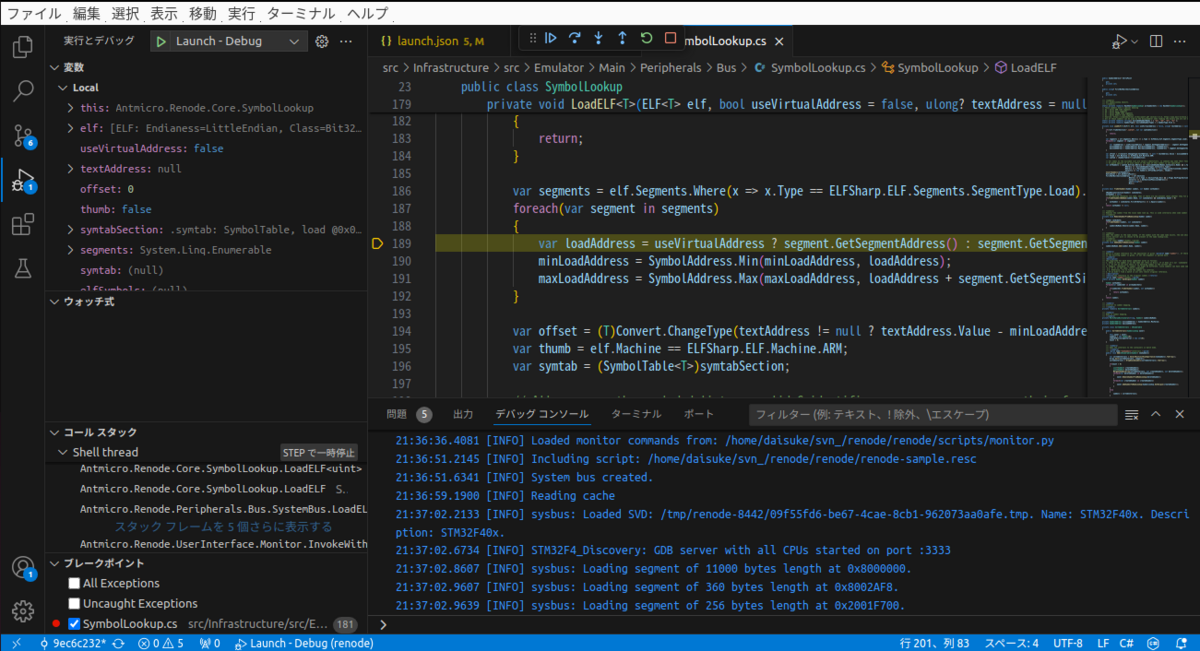Open the Launch - Debug configuration dropdown

click(x=229, y=41)
